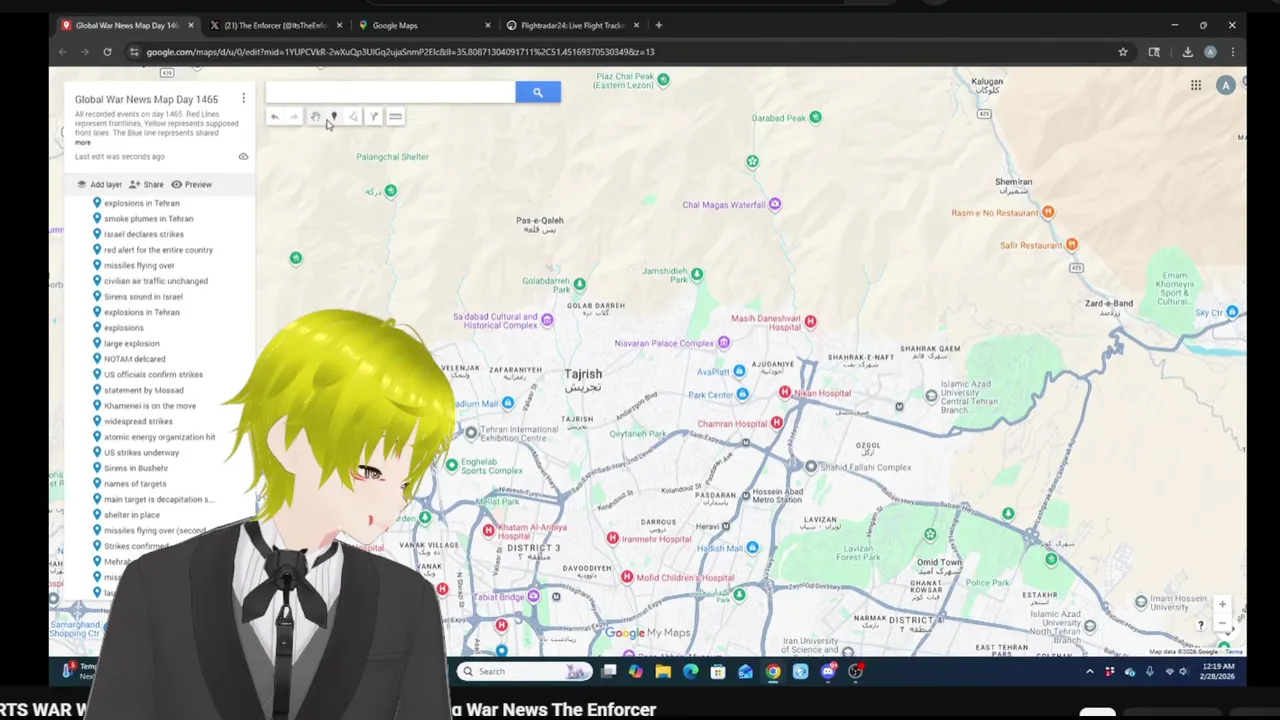Select the Sirens sound in Israel entry
1280x720 pixels.
point(143,296)
